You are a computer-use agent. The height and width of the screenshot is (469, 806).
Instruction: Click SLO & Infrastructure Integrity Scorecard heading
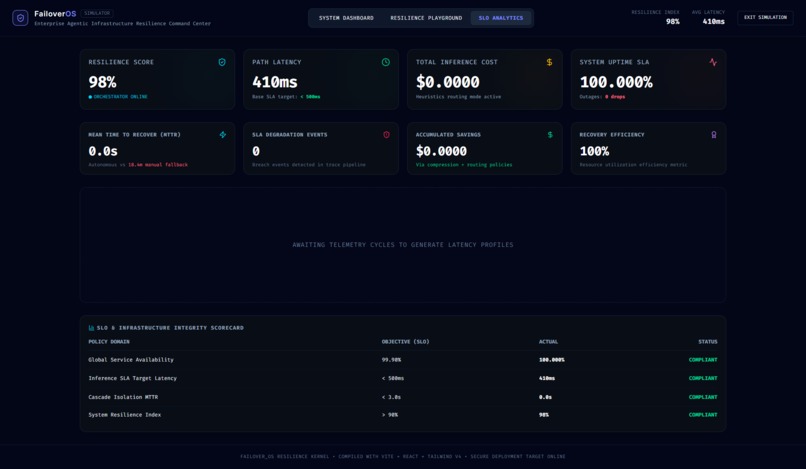tap(170, 328)
